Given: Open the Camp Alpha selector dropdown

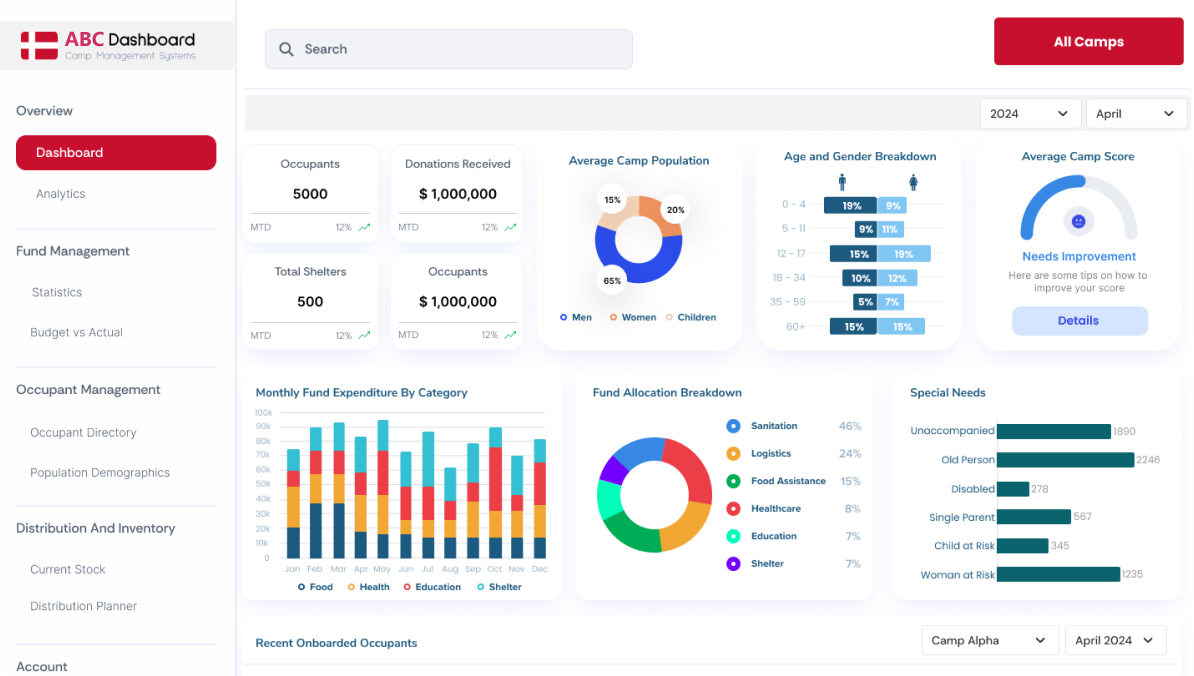Looking at the screenshot, I should [989, 640].
